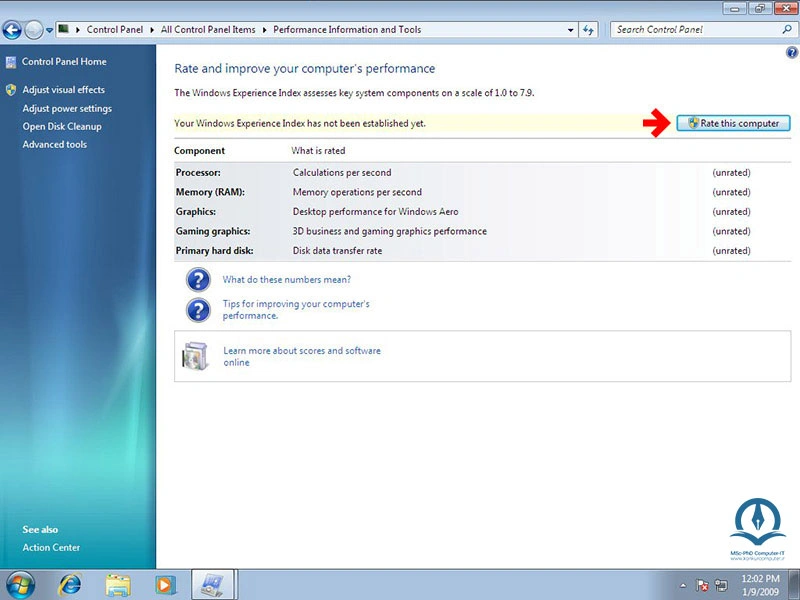Viewport: 800px width, 600px height.
Task: Open Help with the question mark icon
Action: (792, 52)
